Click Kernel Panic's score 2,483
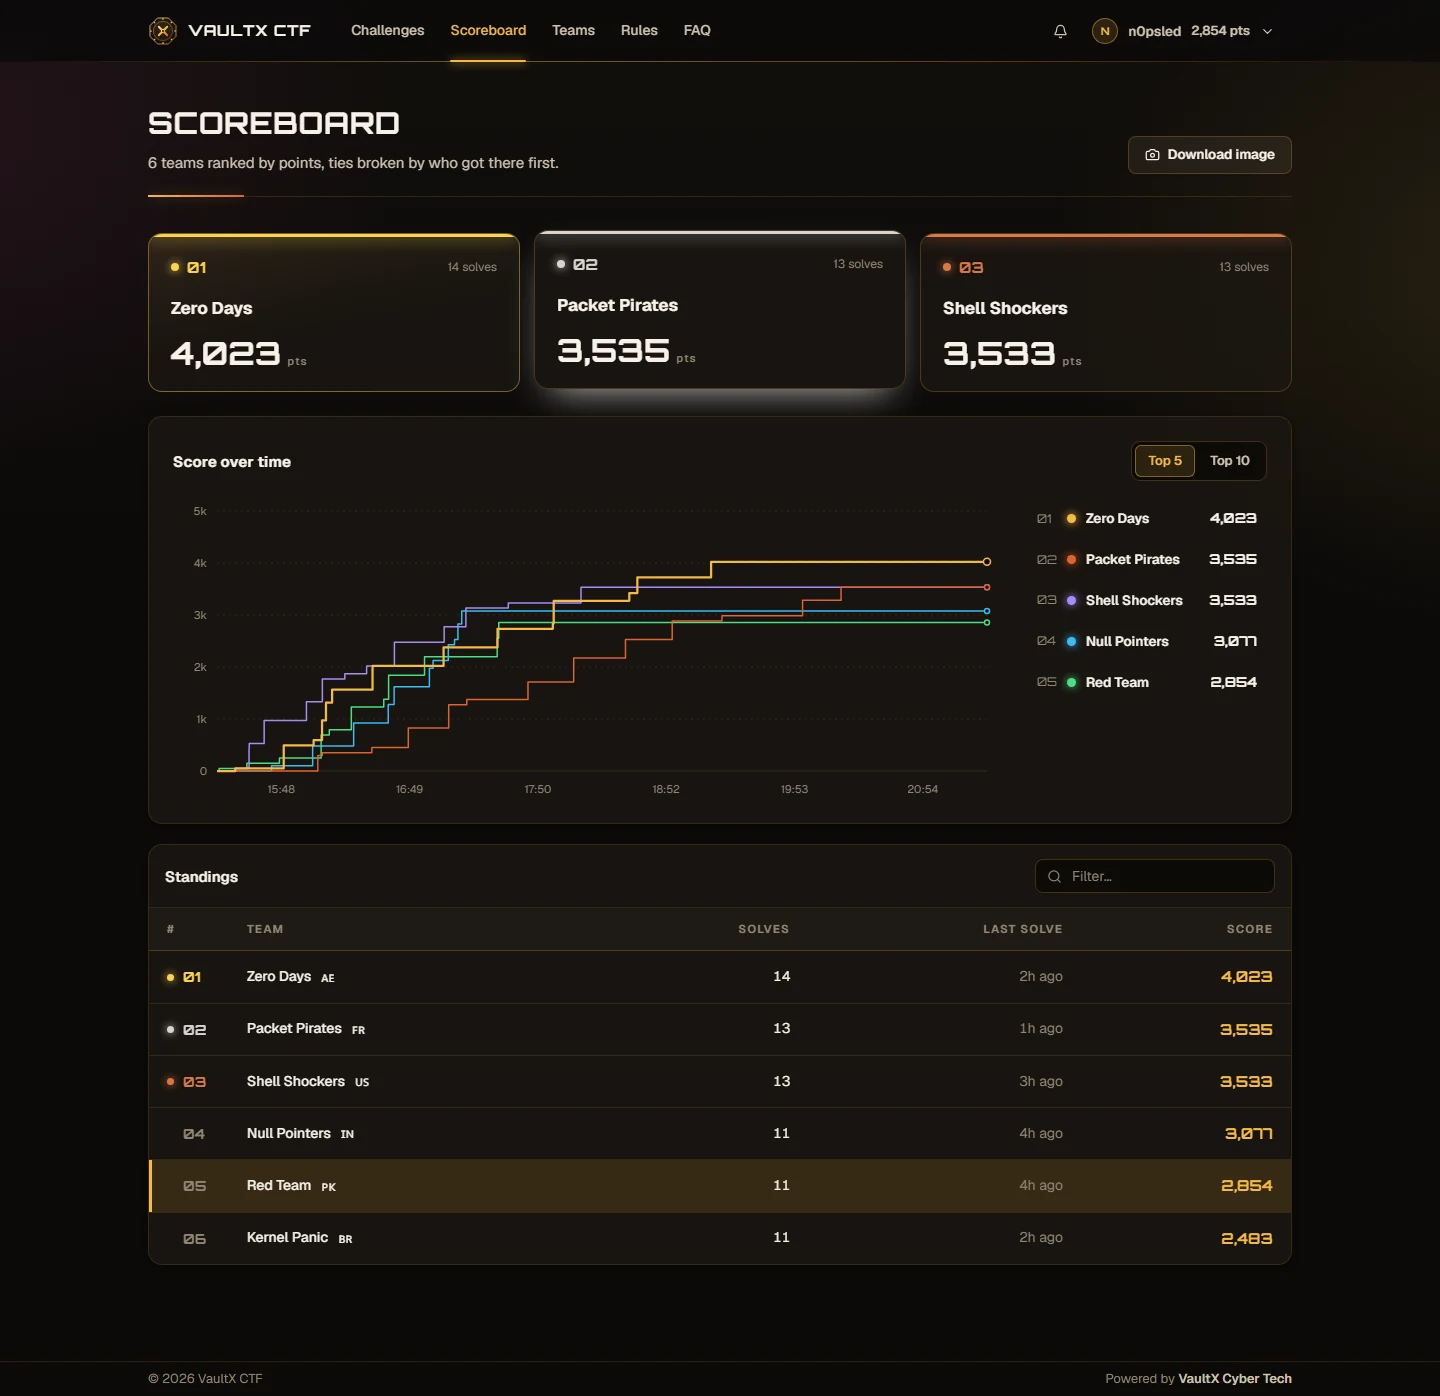1440x1396 pixels. (1247, 1238)
